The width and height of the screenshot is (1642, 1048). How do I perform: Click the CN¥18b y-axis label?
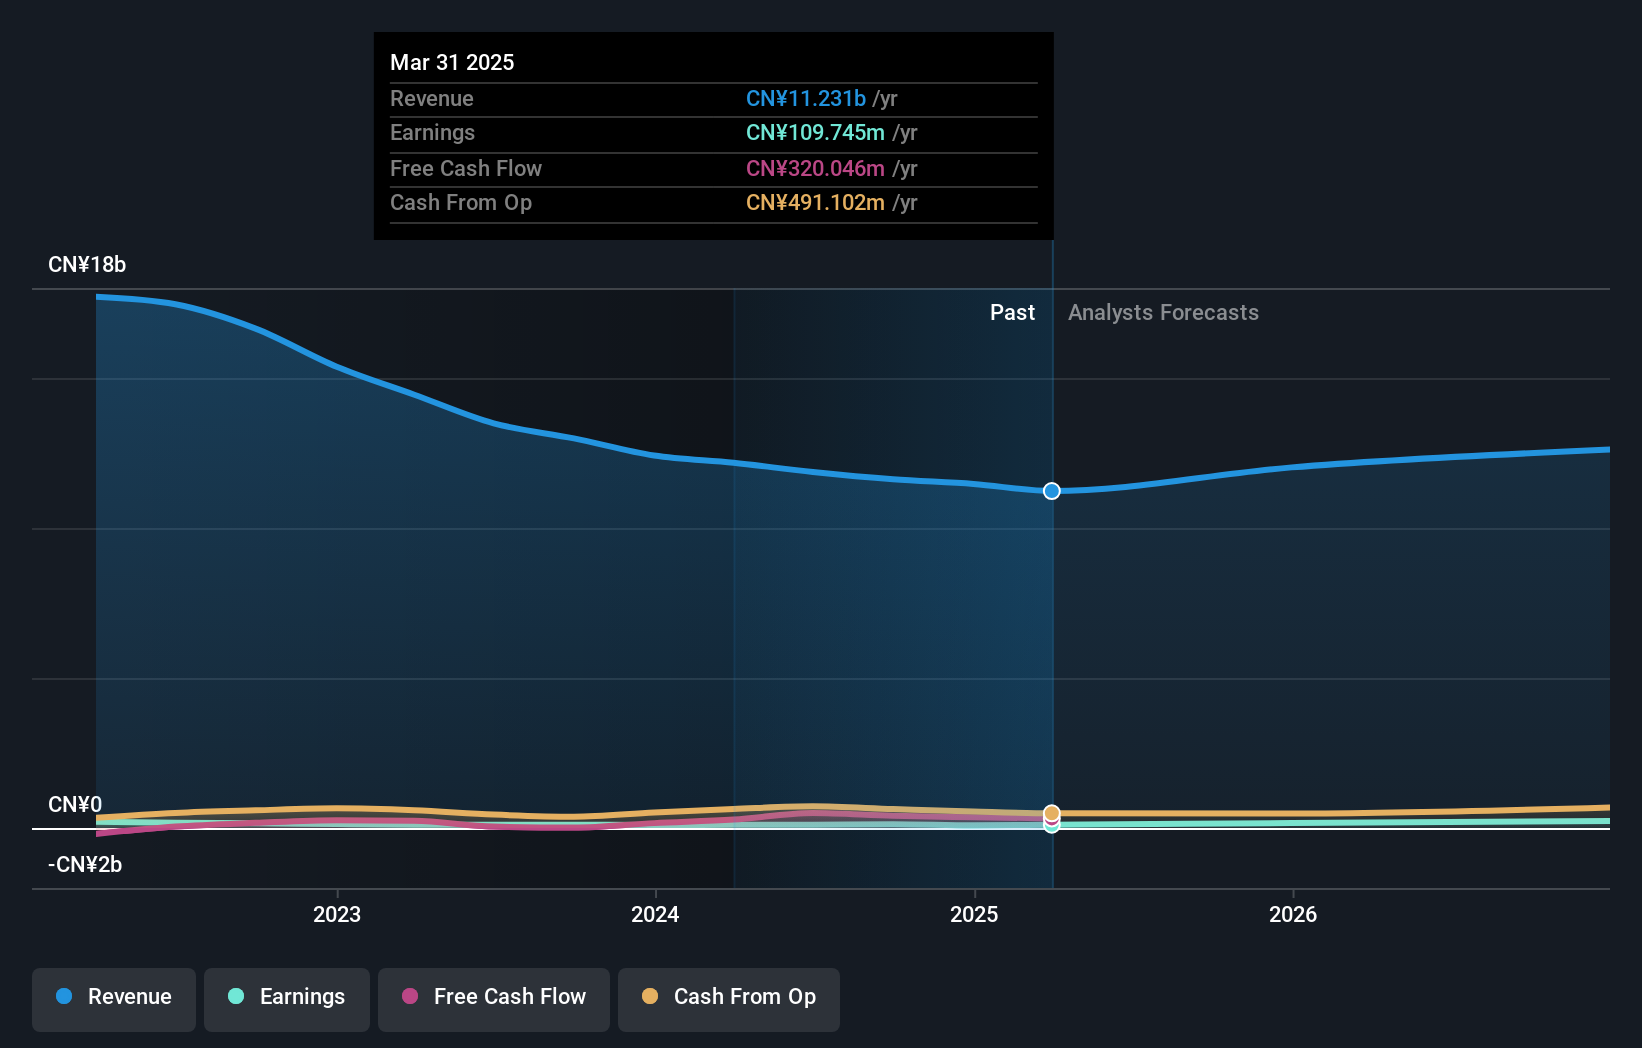(87, 265)
